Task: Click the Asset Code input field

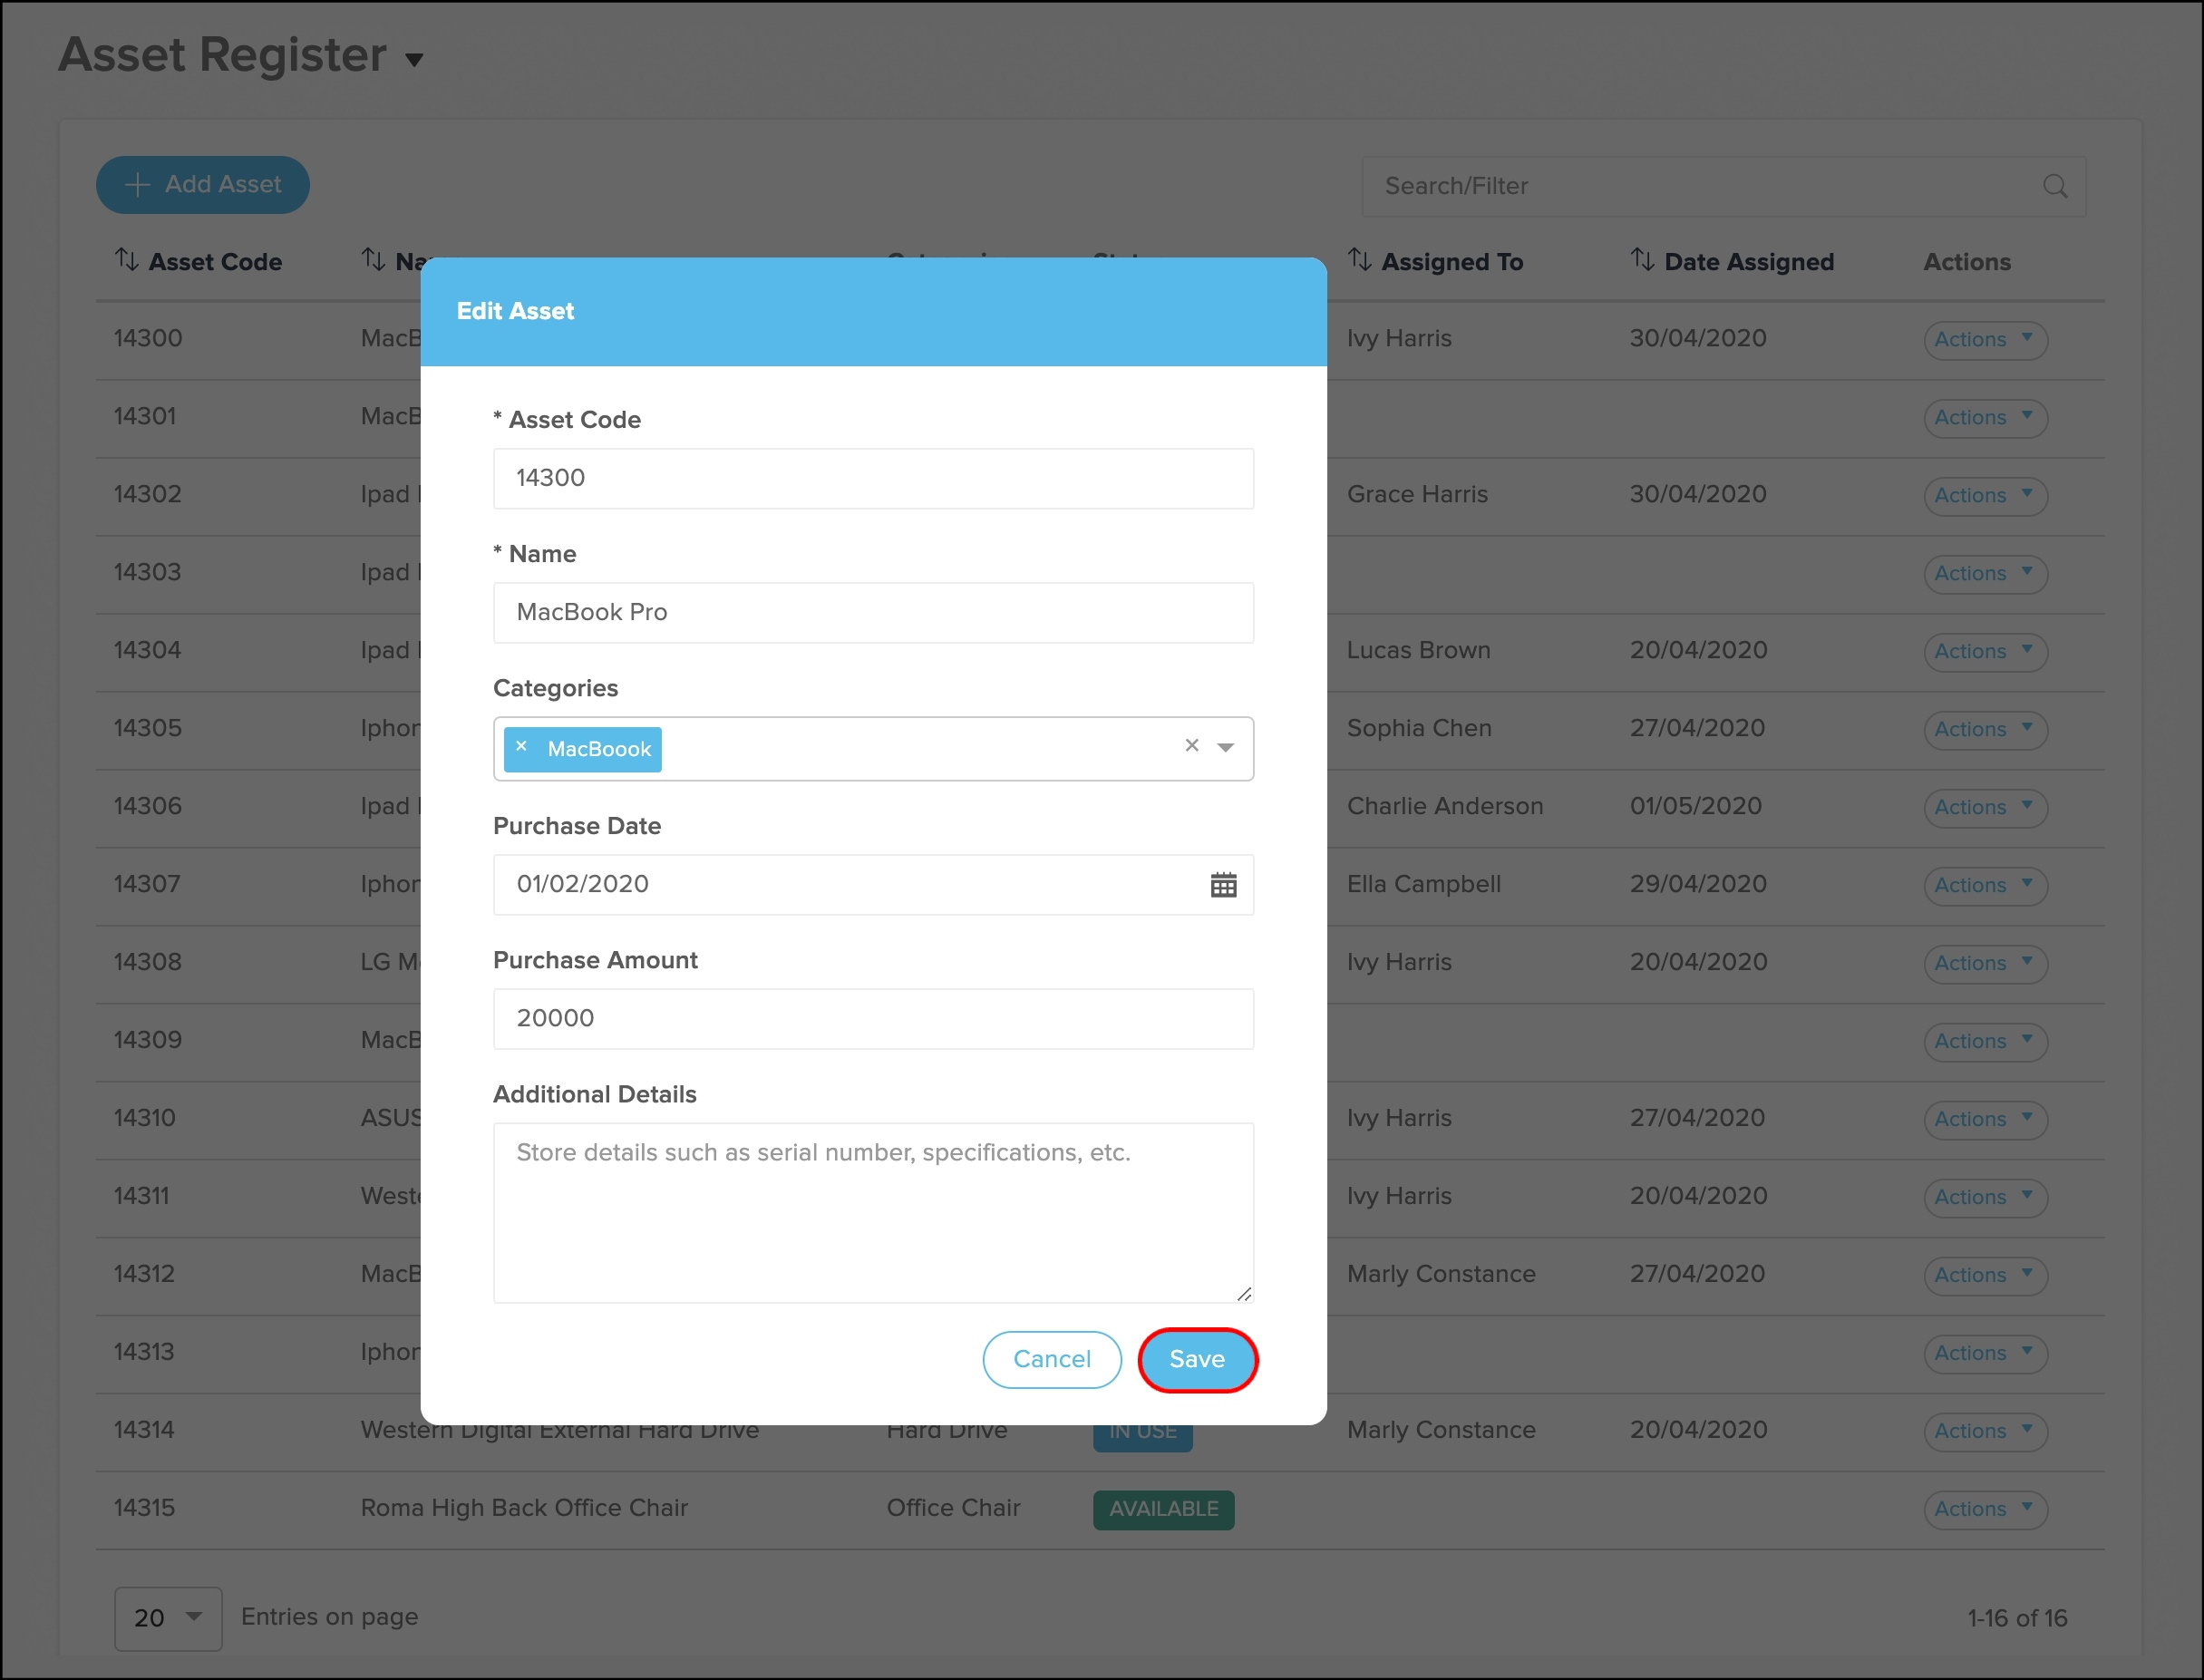Action: [872, 478]
